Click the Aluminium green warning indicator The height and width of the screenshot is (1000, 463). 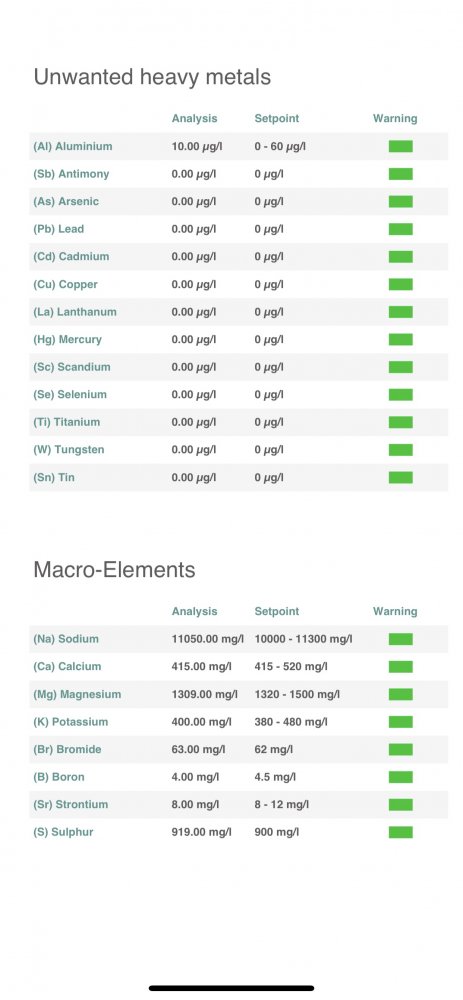401,146
